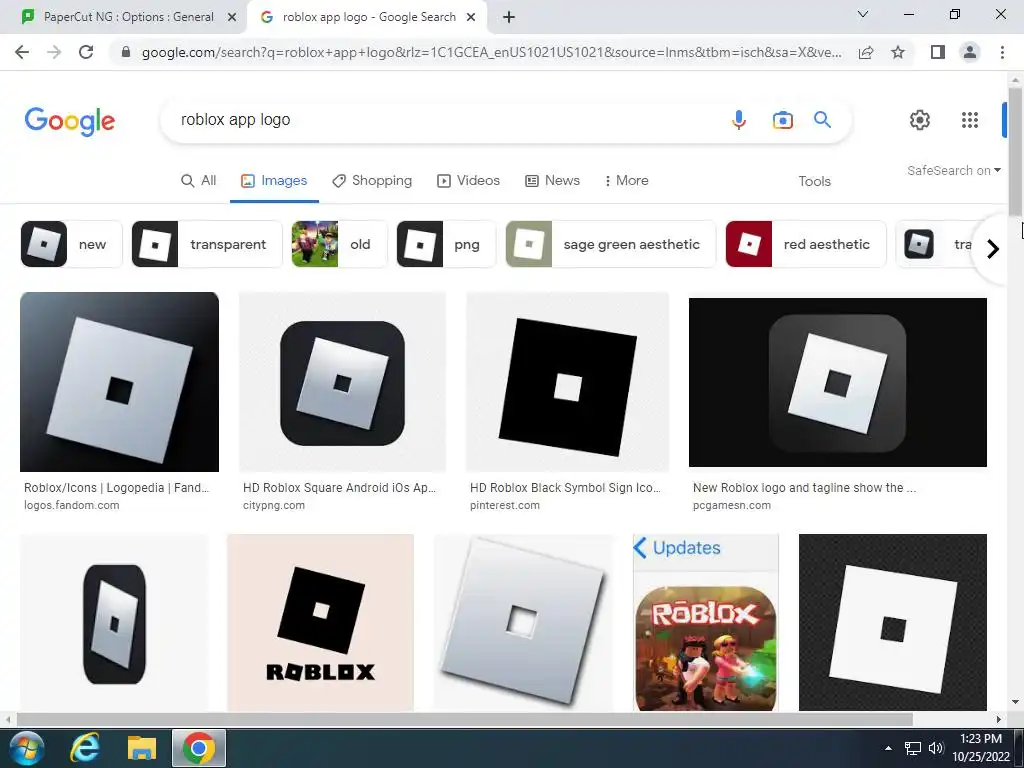Expand SafeSearch on dropdown
The width and height of the screenshot is (1024, 768).
pyautogui.click(x=954, y=170)
